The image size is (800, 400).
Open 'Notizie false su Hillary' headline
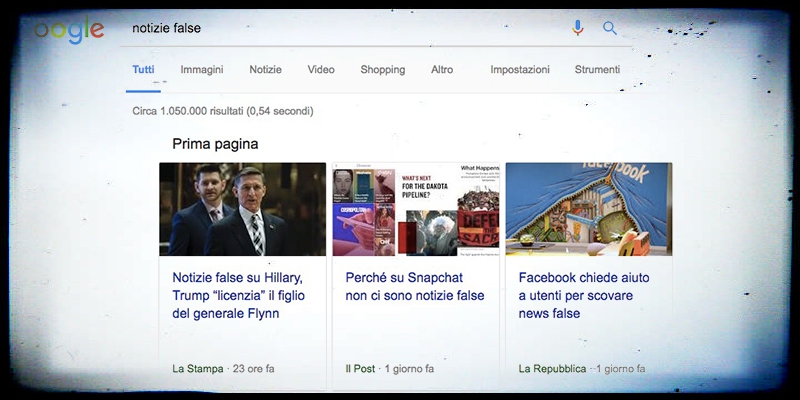[237, 295]
